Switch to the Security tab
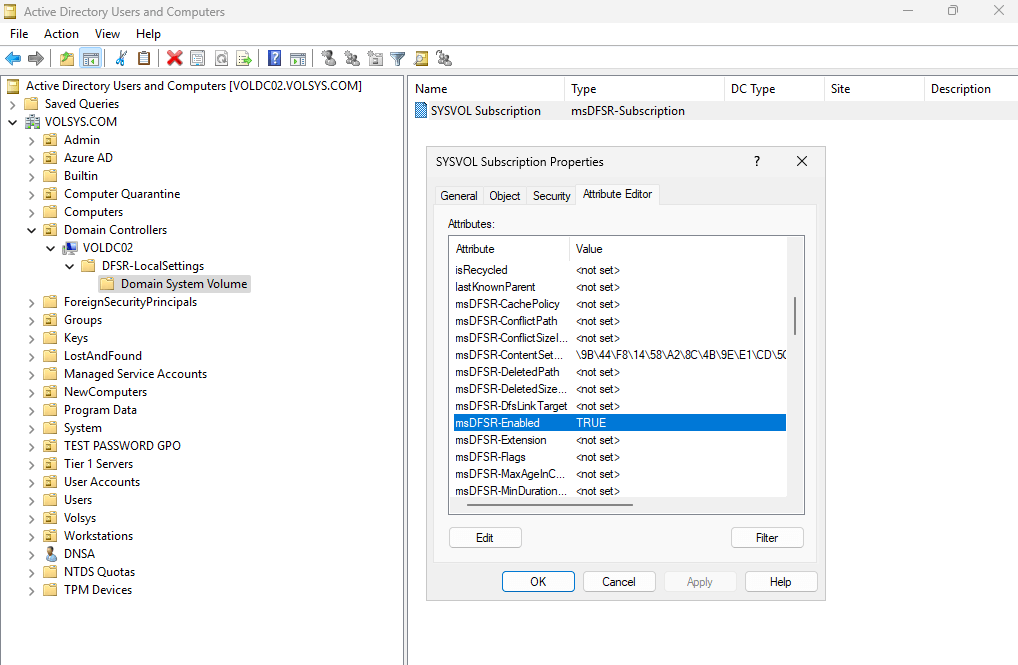The width and height of the screenshot is (1018, 665). (x=551, y=196)
